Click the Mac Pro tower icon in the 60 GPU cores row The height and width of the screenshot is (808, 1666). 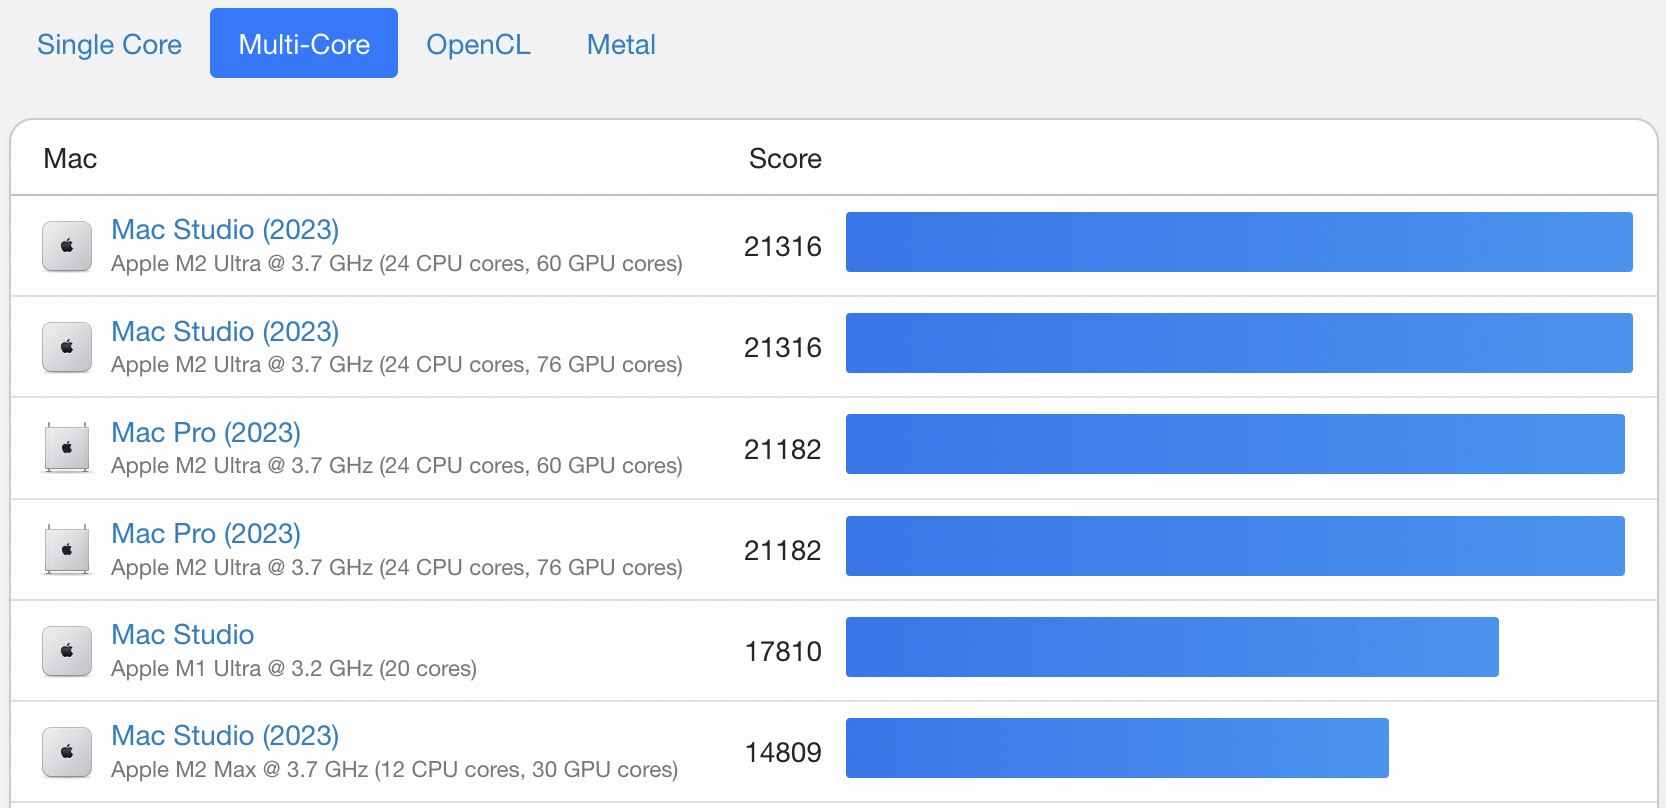click(x=67, y=448)
